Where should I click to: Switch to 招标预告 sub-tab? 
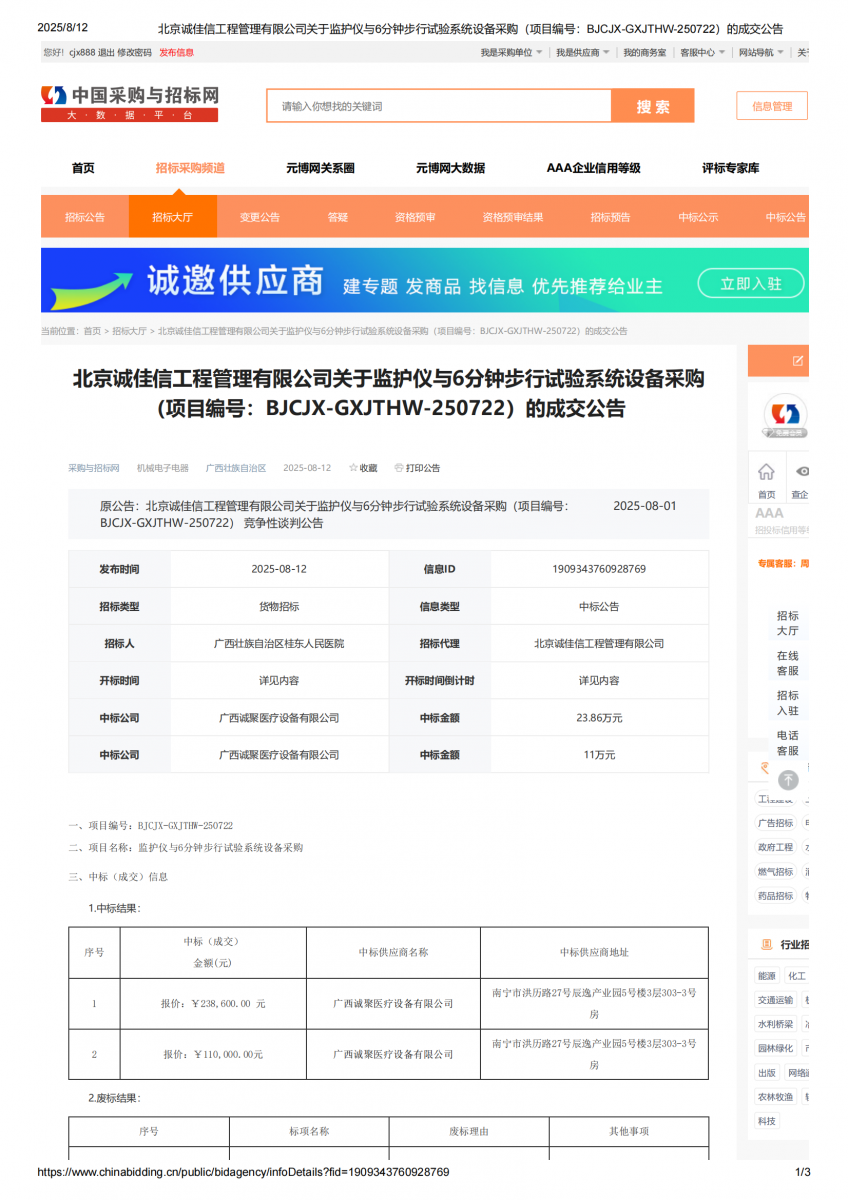pos(610,217)
